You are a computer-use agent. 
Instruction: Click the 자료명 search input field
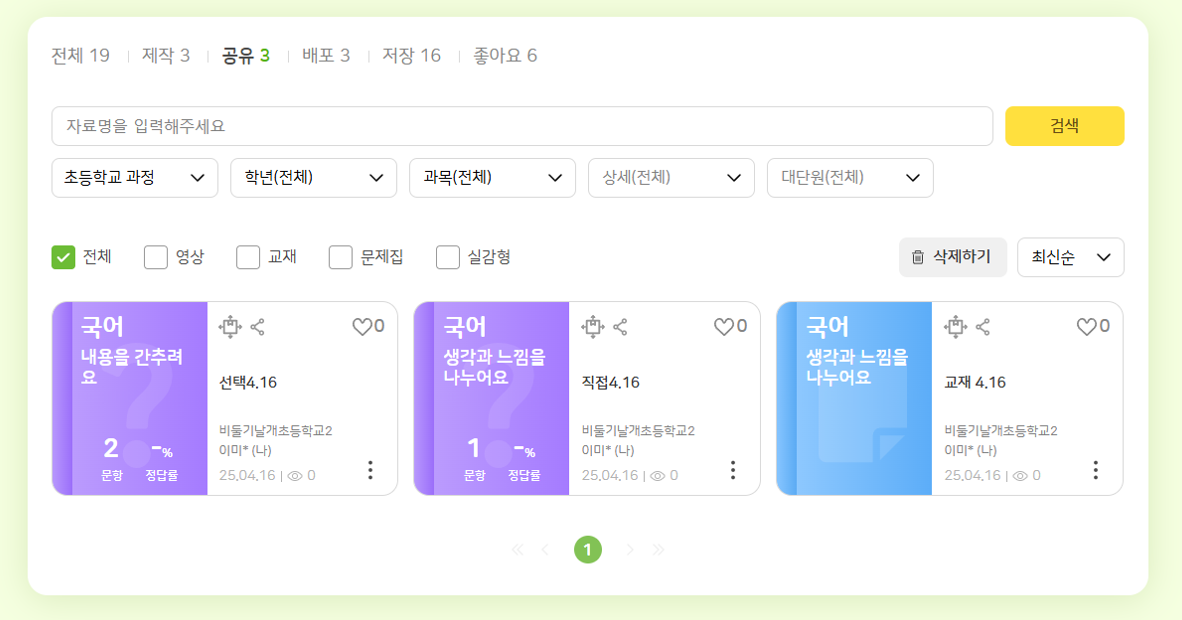click(521, 126)
